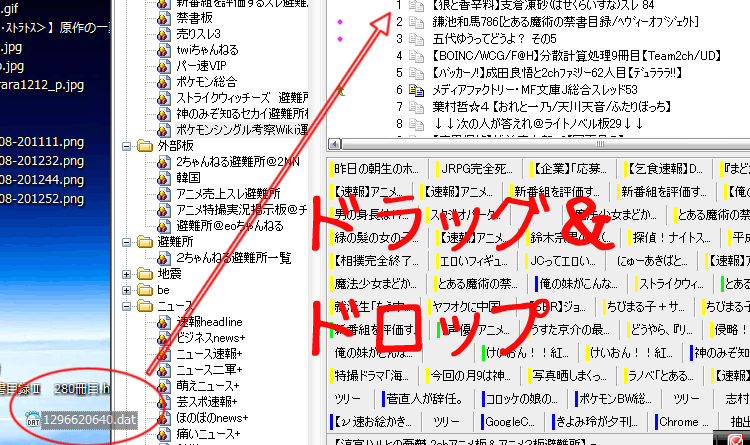This screenshot has width=750, height=445.
Task: Click the 外部板 folder icon
Action: 144,145
